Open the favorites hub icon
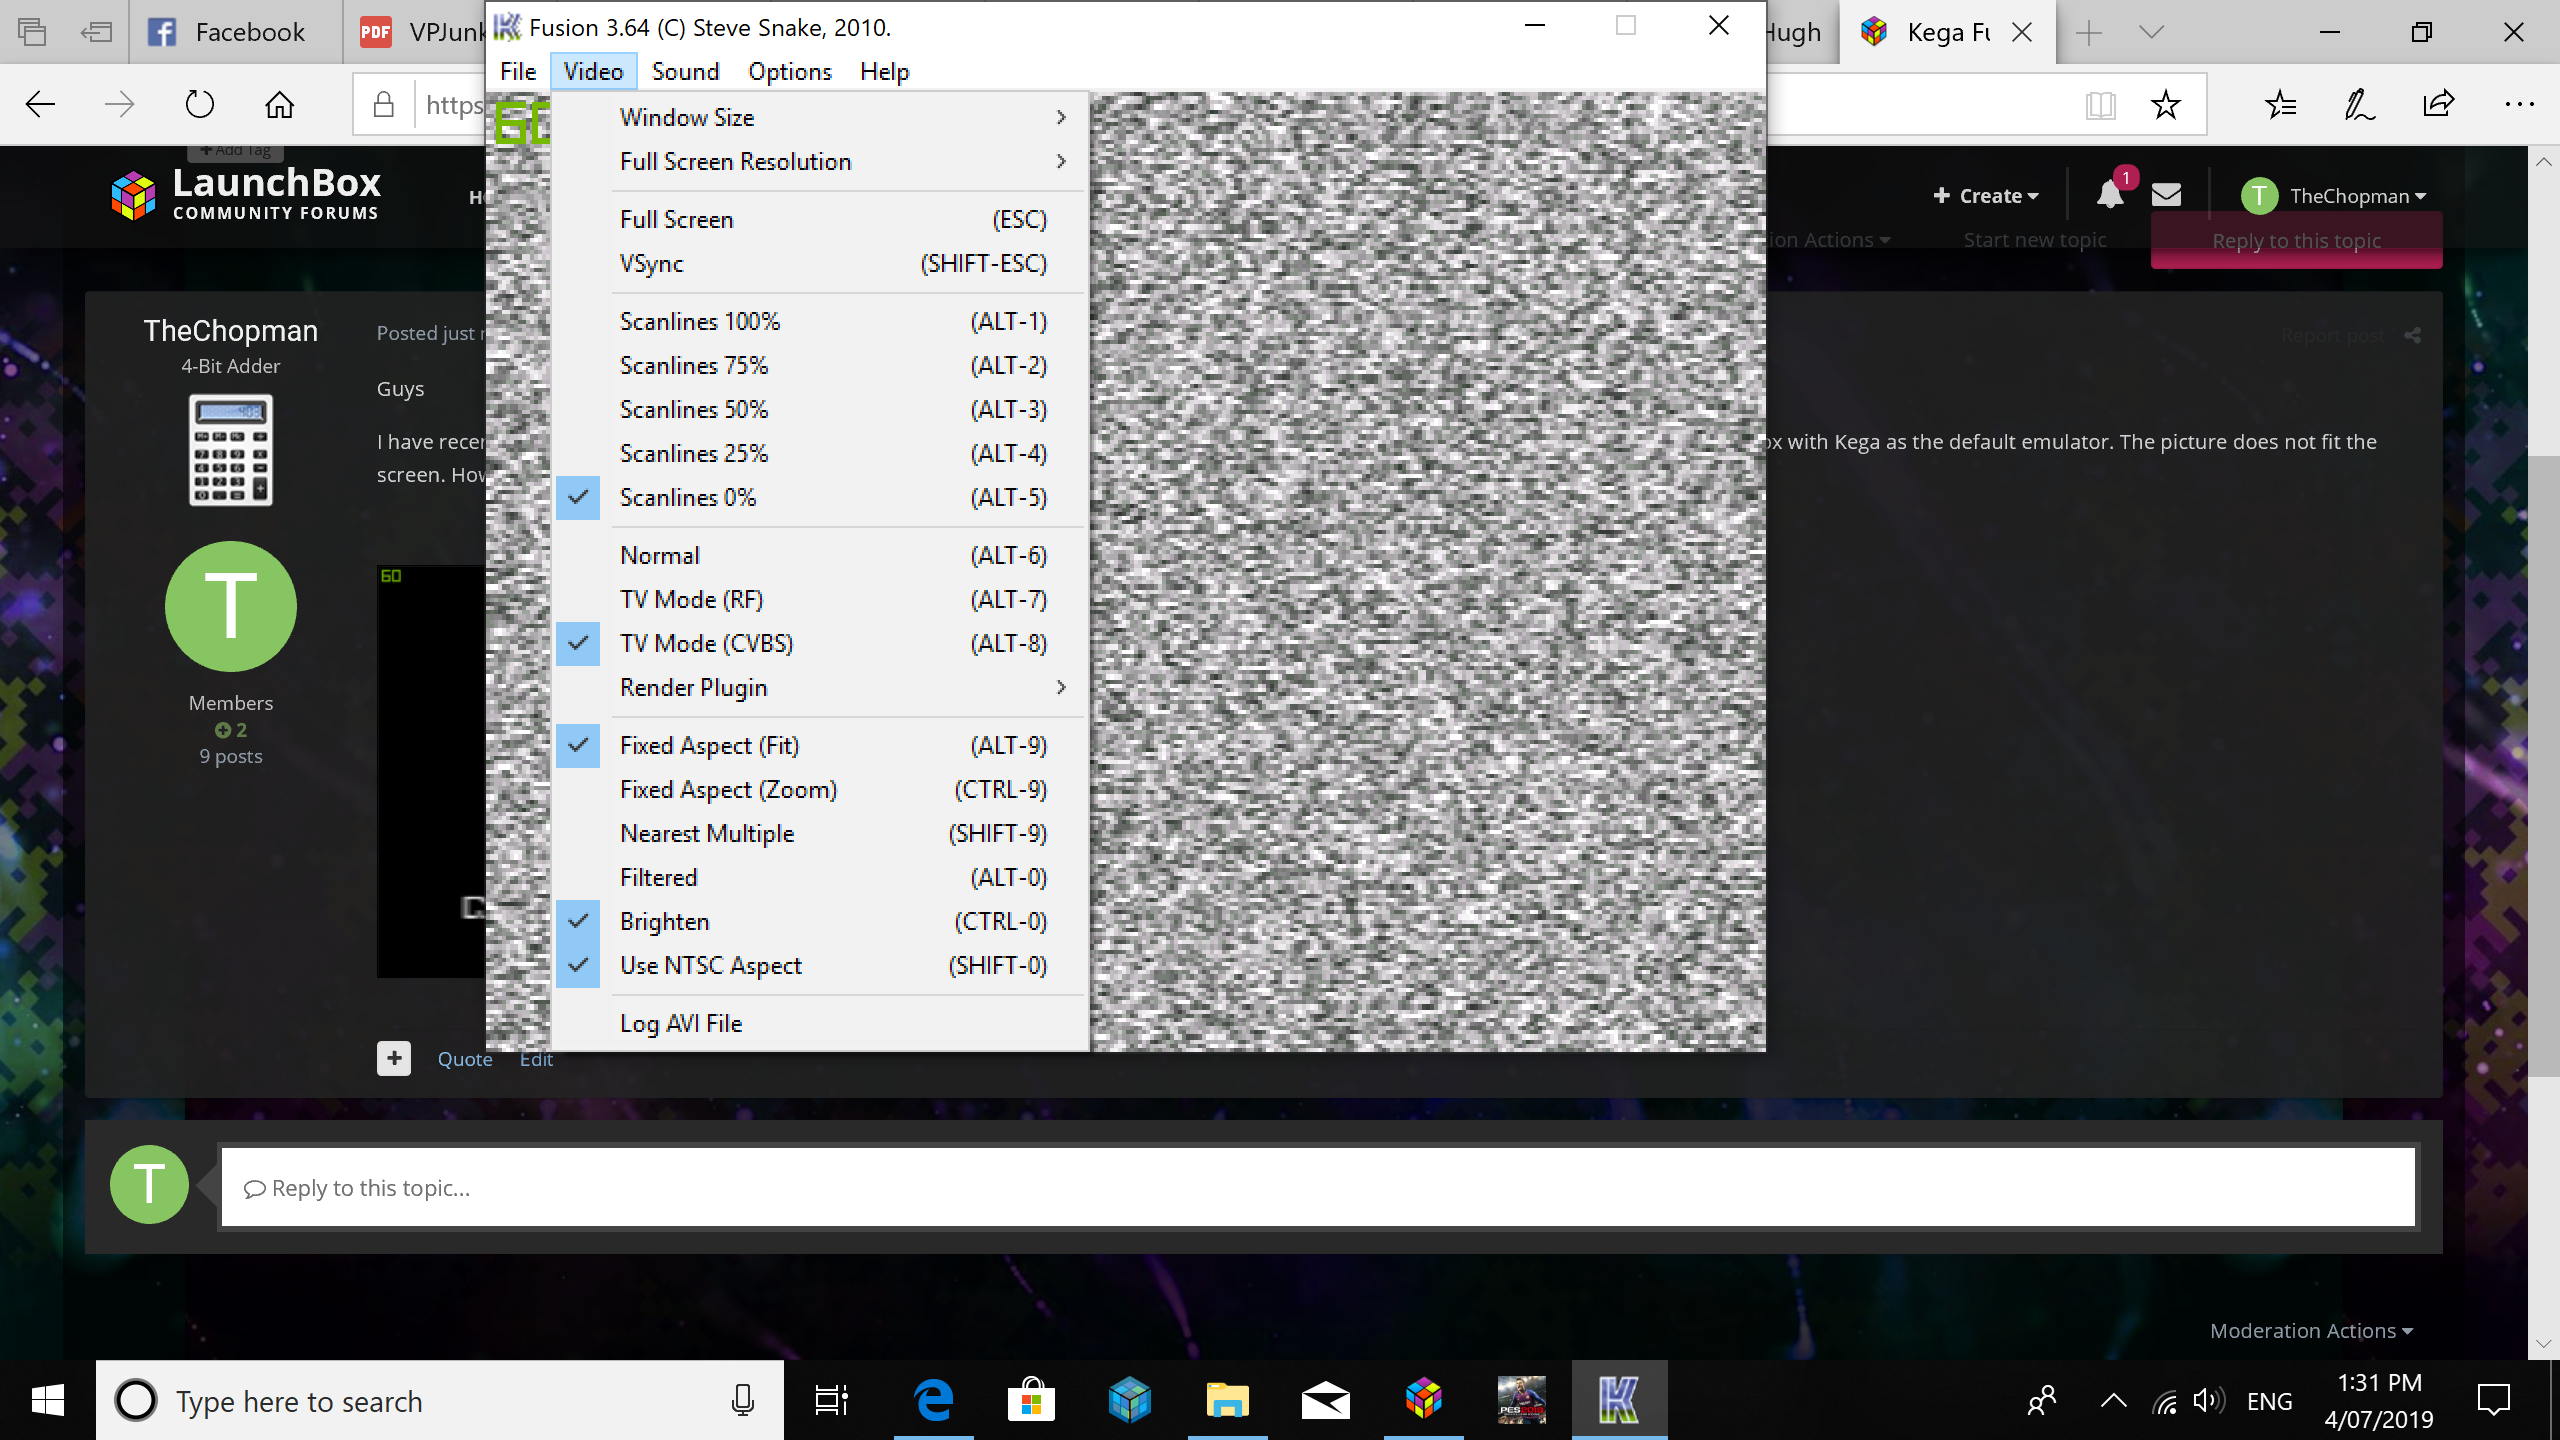 (2281, 104)
